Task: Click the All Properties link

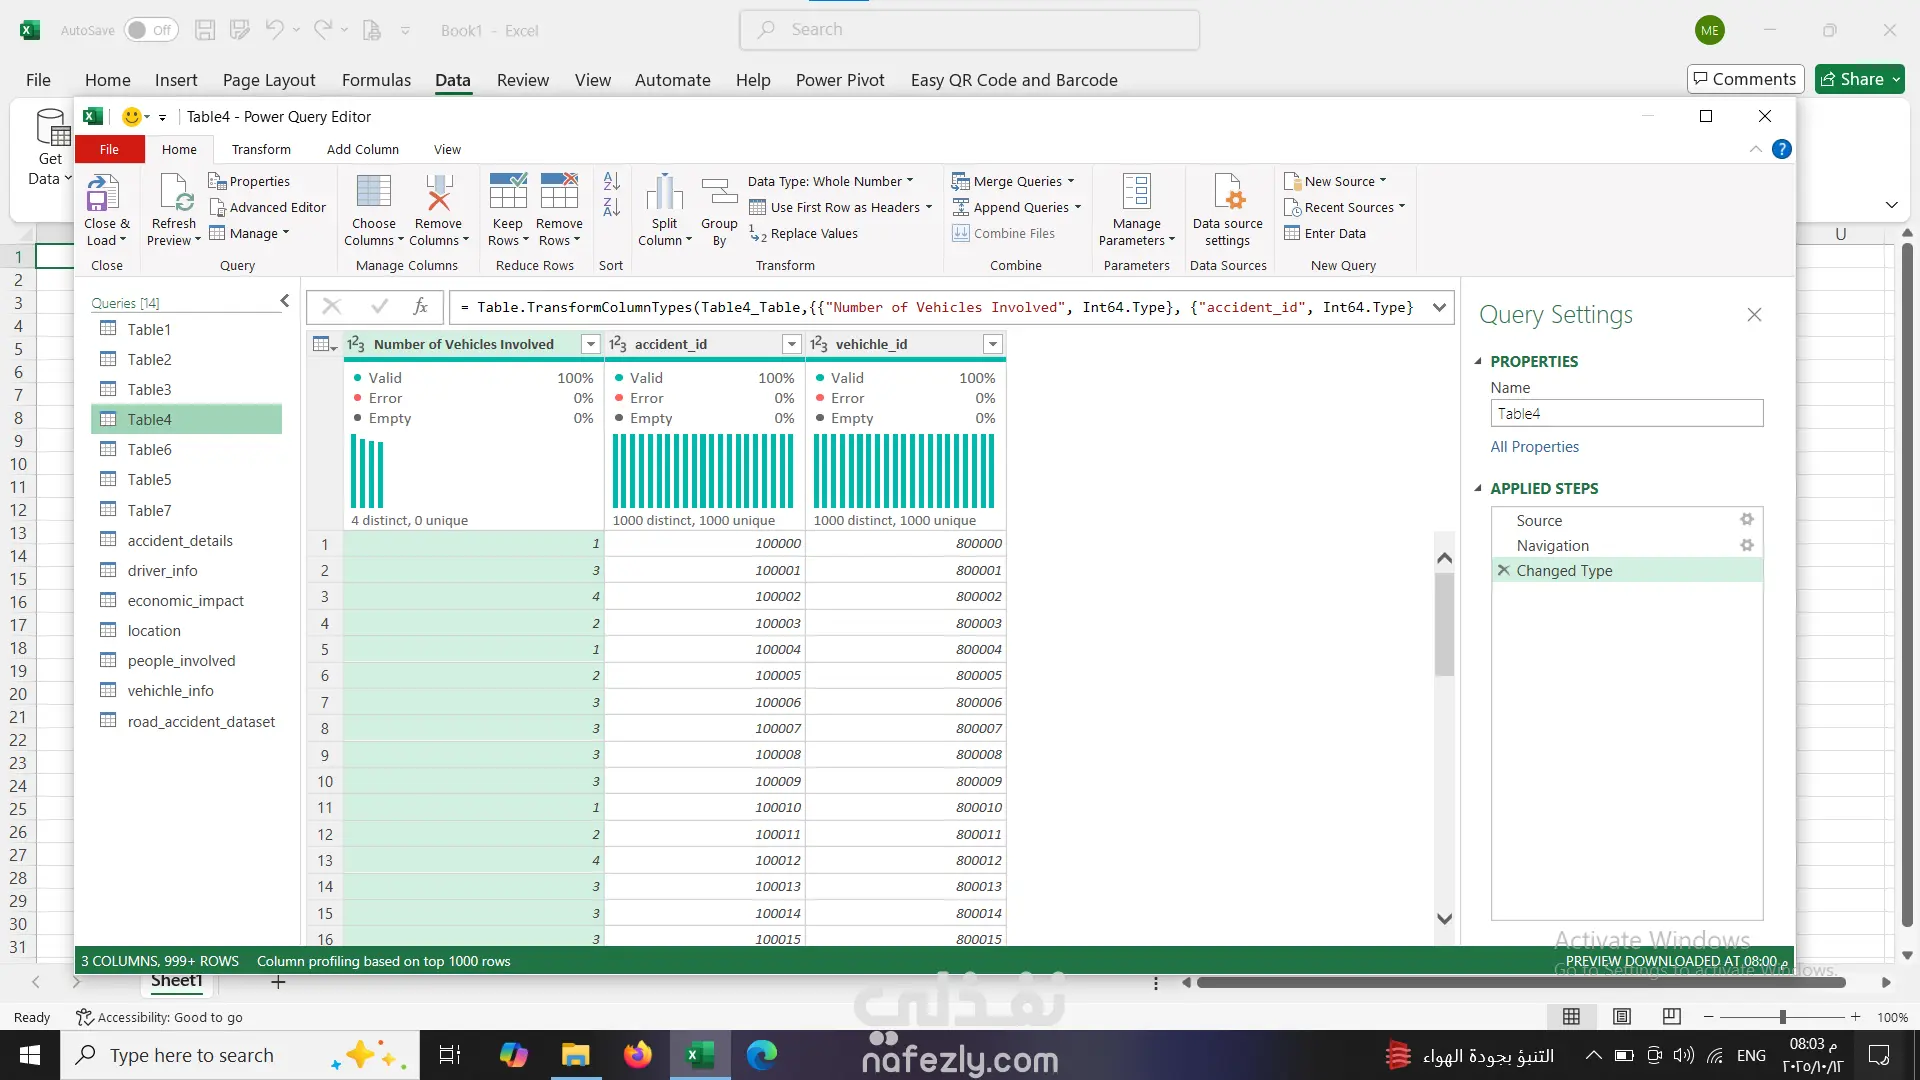Action: 1534,447
